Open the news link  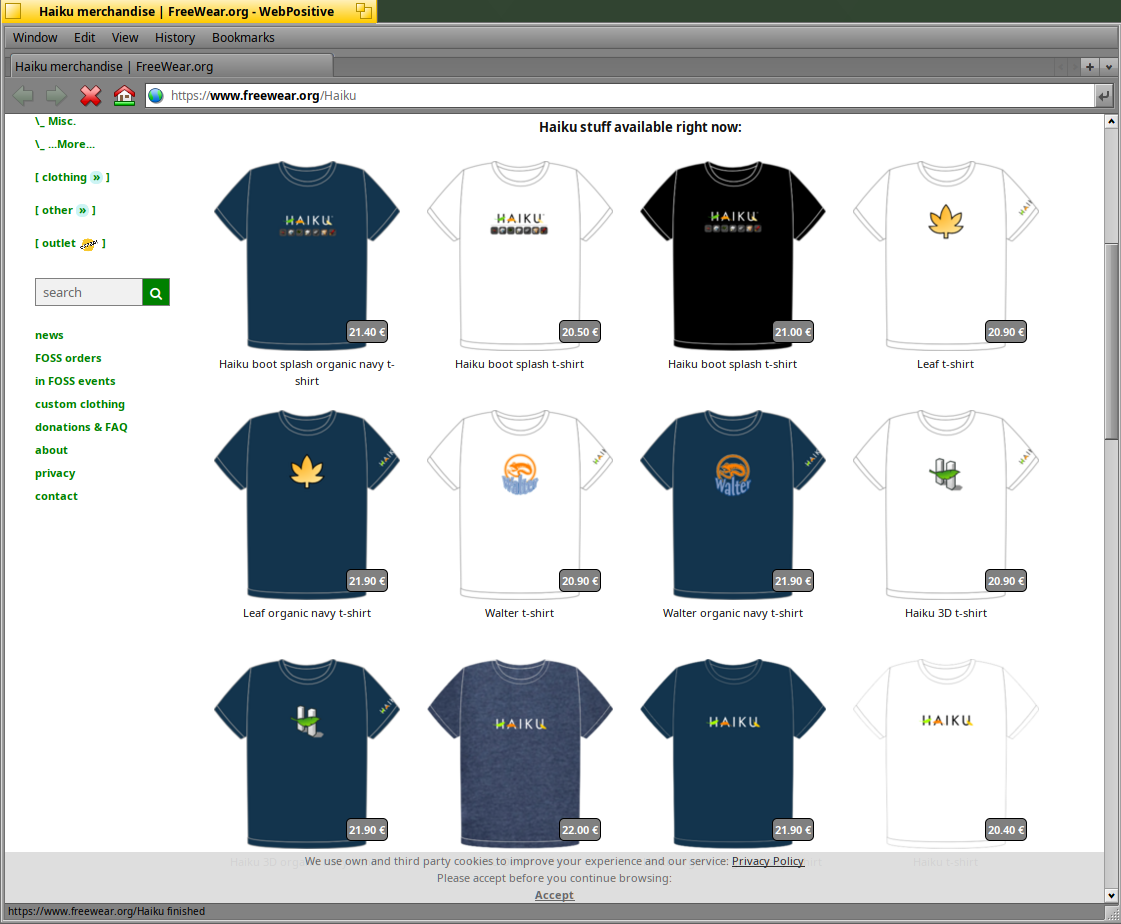click(x=49, y=335)
